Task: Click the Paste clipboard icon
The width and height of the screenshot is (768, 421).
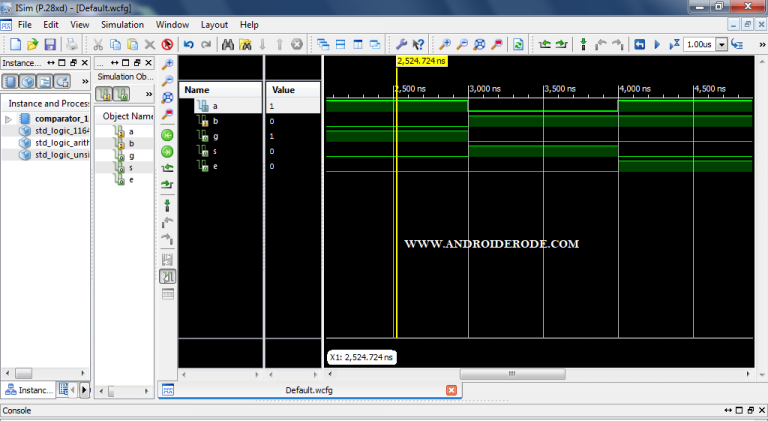Action: coord(133,45)
